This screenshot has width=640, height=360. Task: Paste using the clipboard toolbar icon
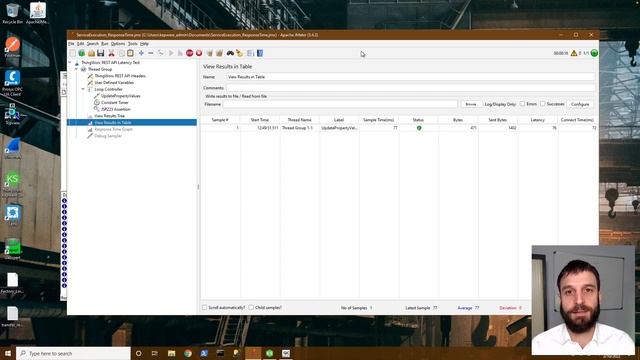[130, 53]
